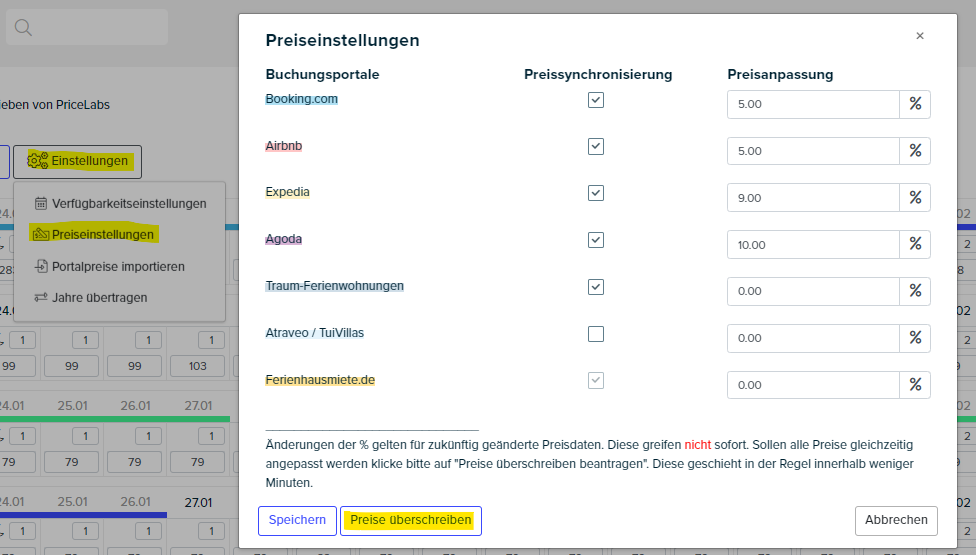Click the percent symbol next to Booking.com adjustment

pyautogui.click(x=915, y=104)
